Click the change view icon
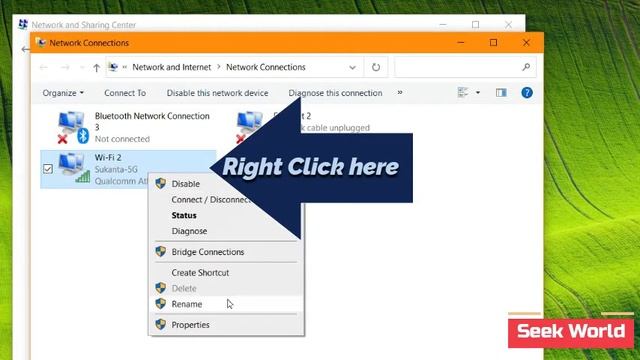This screenshot has width=640, height=360. [x=463, y=93]
